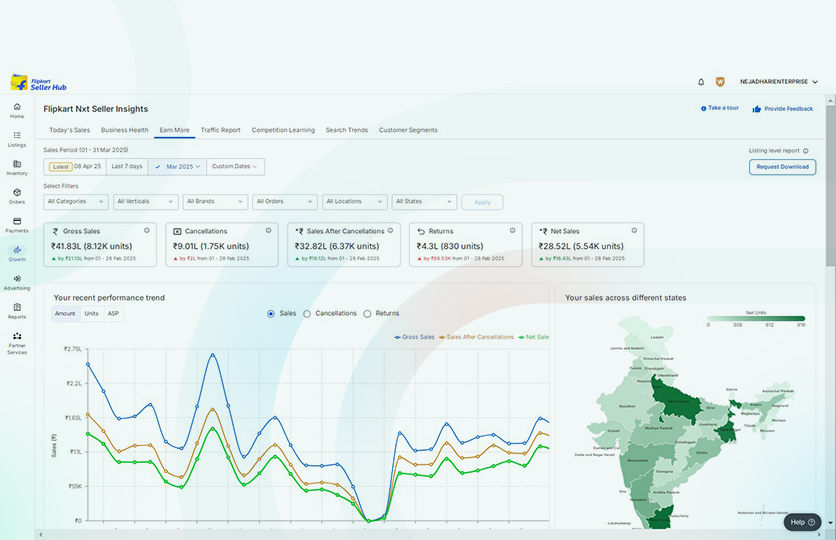
Task: Open the Competition Learning tab
Action: click(283, 130)
